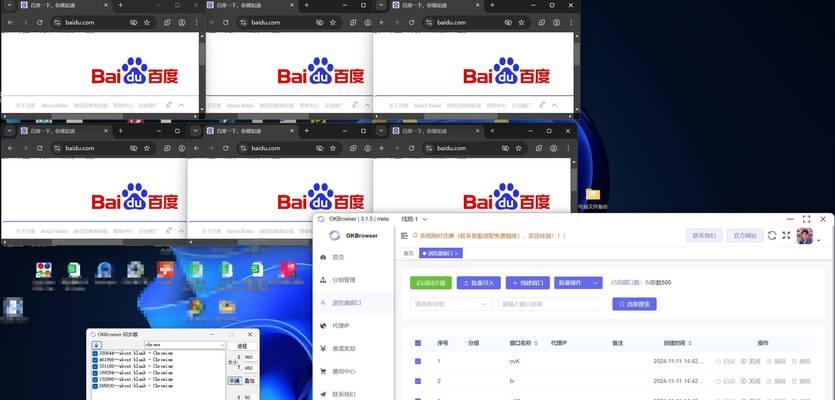The image size is (835, 400).
Task: Click the paper-plane contact item in sidebar
Action: [323, 394]
